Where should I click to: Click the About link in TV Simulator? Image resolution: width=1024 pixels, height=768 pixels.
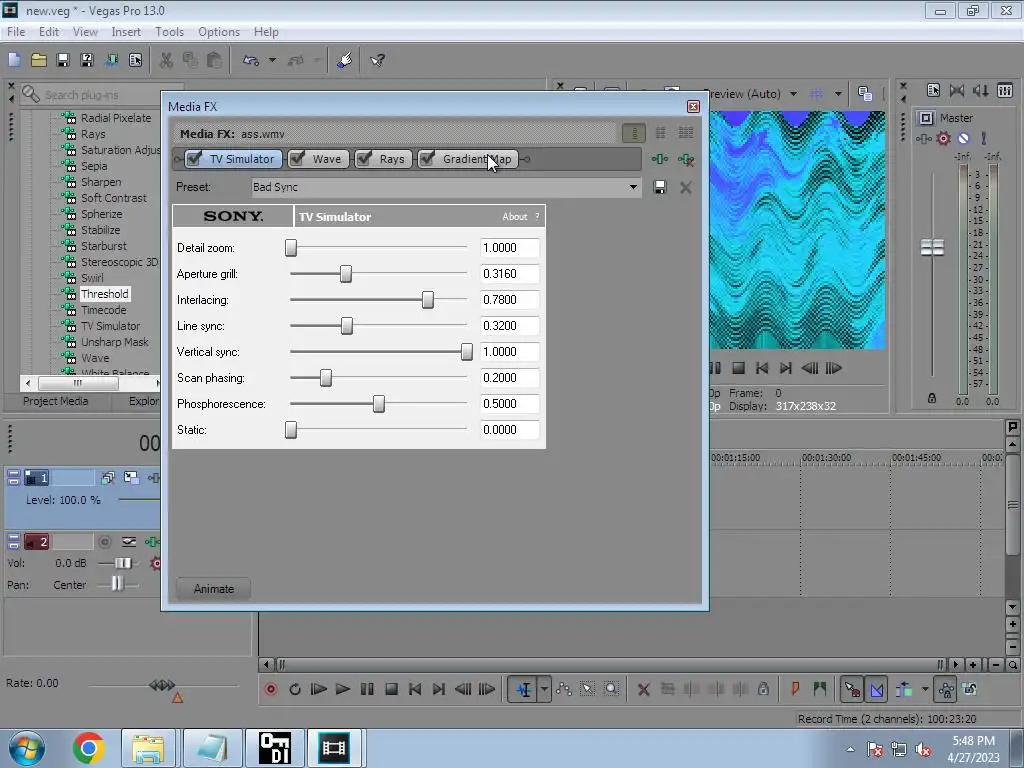[515, 217]
